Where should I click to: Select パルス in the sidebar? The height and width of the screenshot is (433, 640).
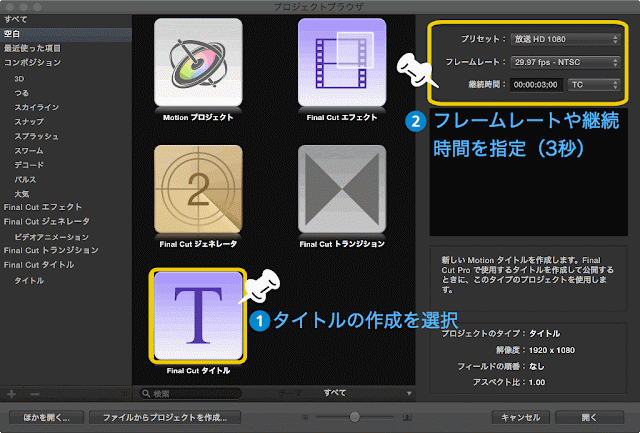[25, 179]
